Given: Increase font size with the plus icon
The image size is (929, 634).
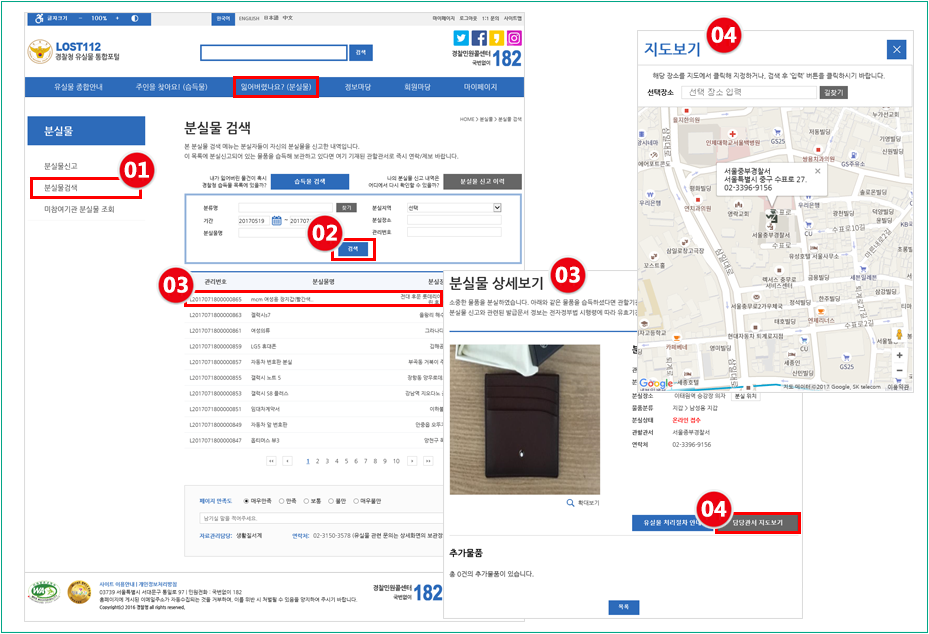Looking at the screenshot, I should [117, 18].
